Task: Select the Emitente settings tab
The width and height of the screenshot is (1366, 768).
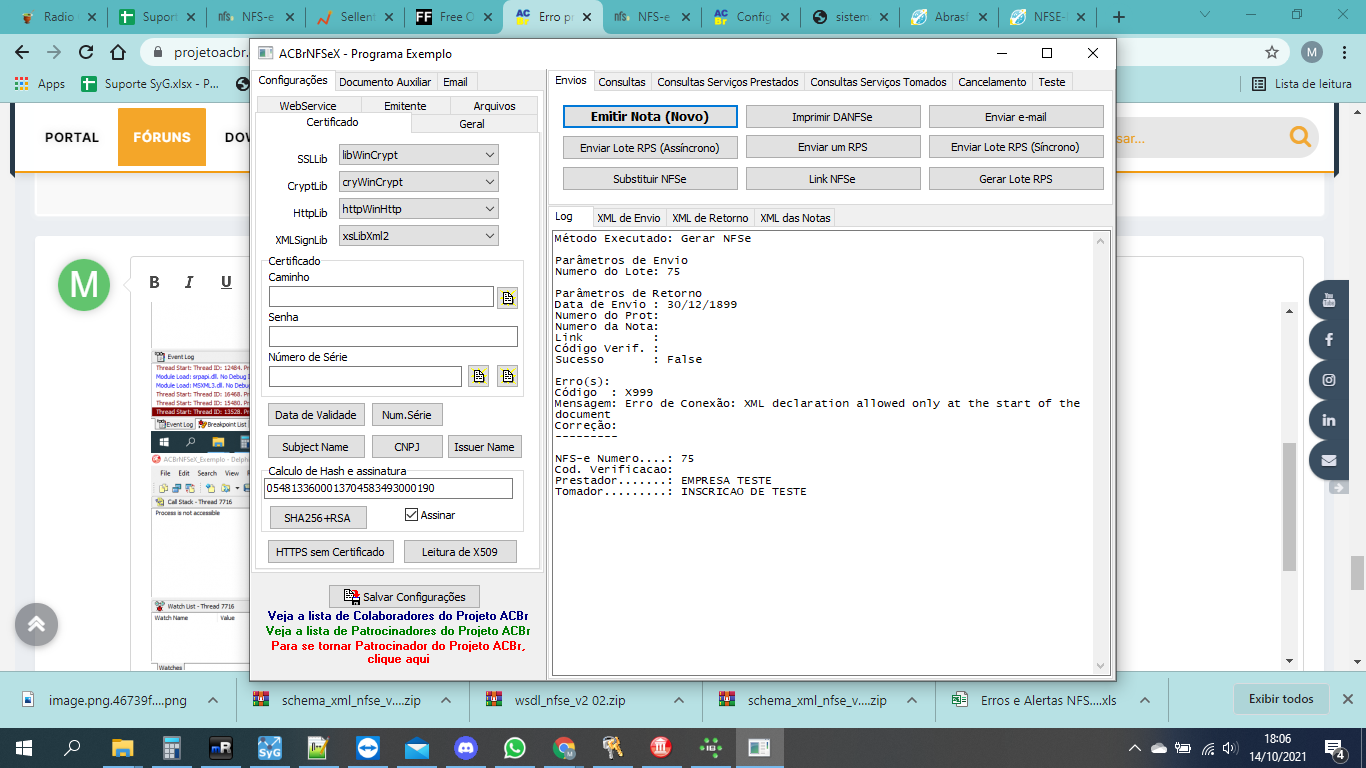Action: pyautogui.click(x=405, y=105)
